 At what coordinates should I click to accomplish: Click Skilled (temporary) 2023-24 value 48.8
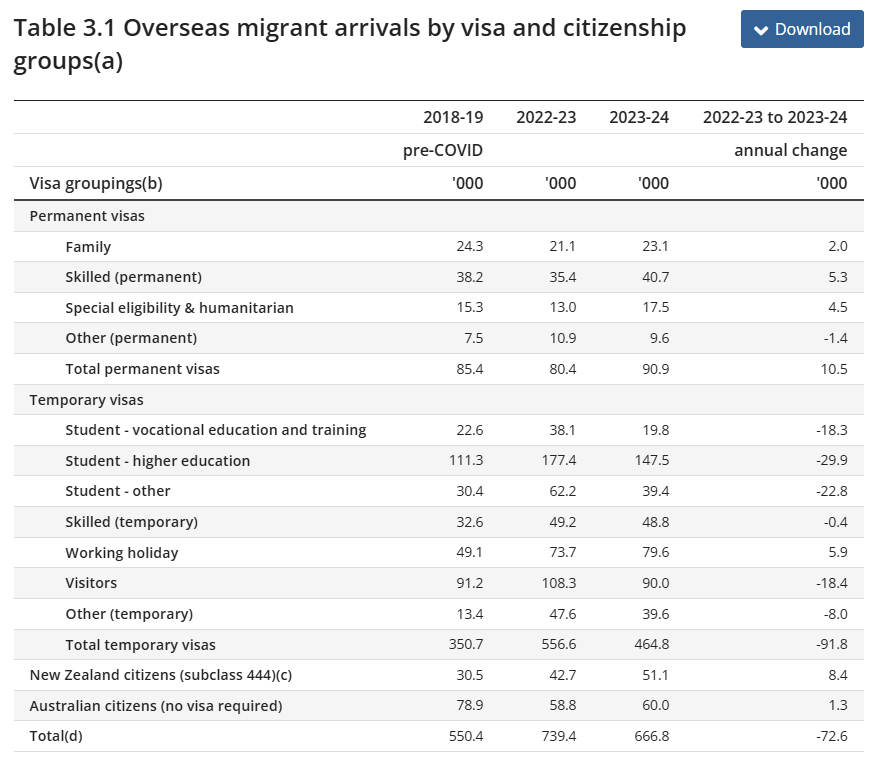click(655, 522)
